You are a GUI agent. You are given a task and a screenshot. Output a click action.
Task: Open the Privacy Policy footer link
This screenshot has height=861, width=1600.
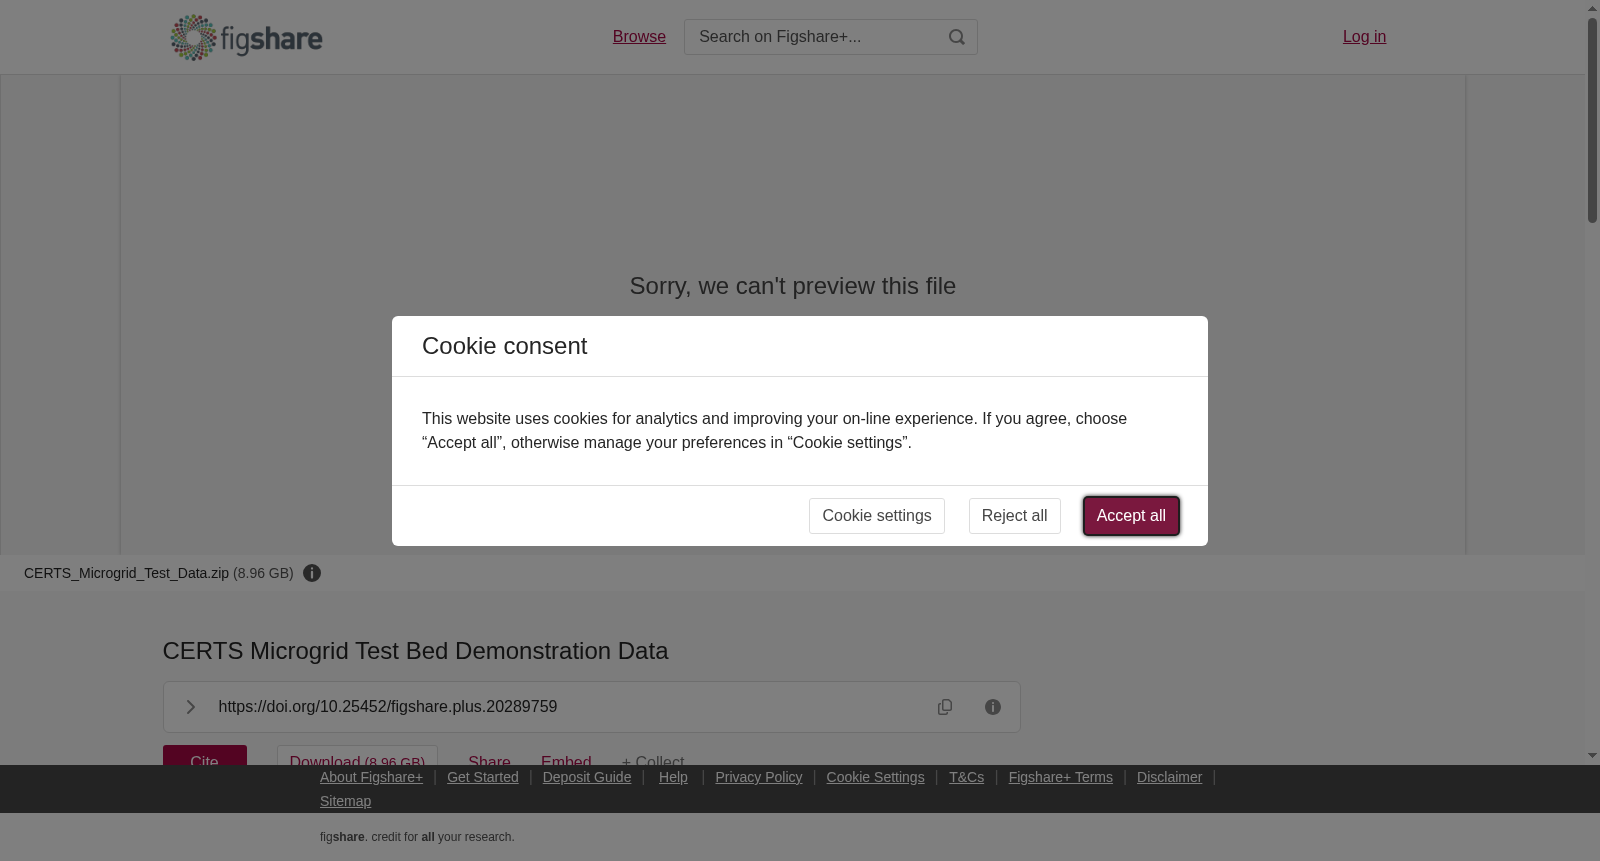[759, 777]
